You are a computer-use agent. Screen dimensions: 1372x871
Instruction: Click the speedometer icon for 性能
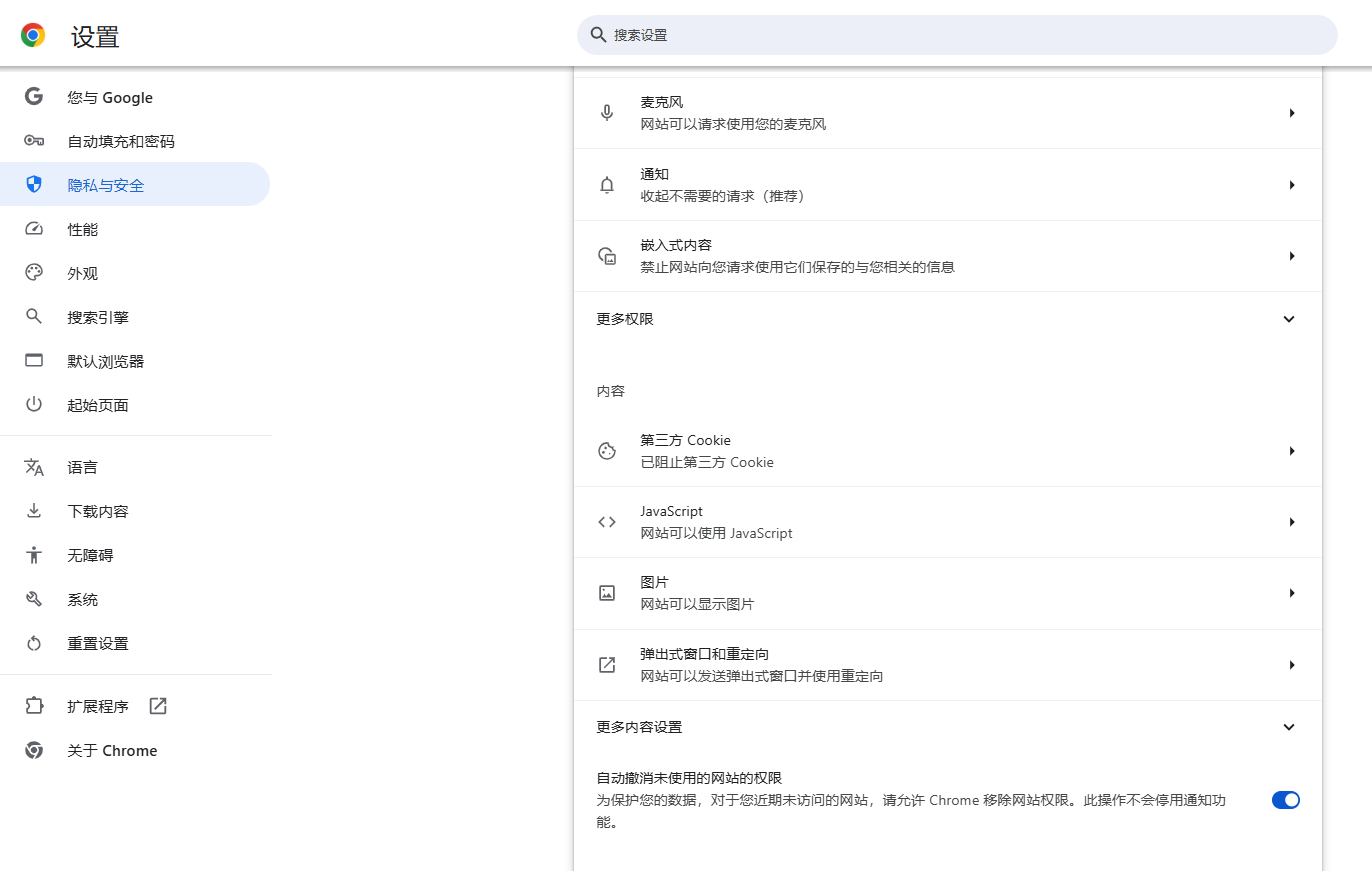[34, 229]
